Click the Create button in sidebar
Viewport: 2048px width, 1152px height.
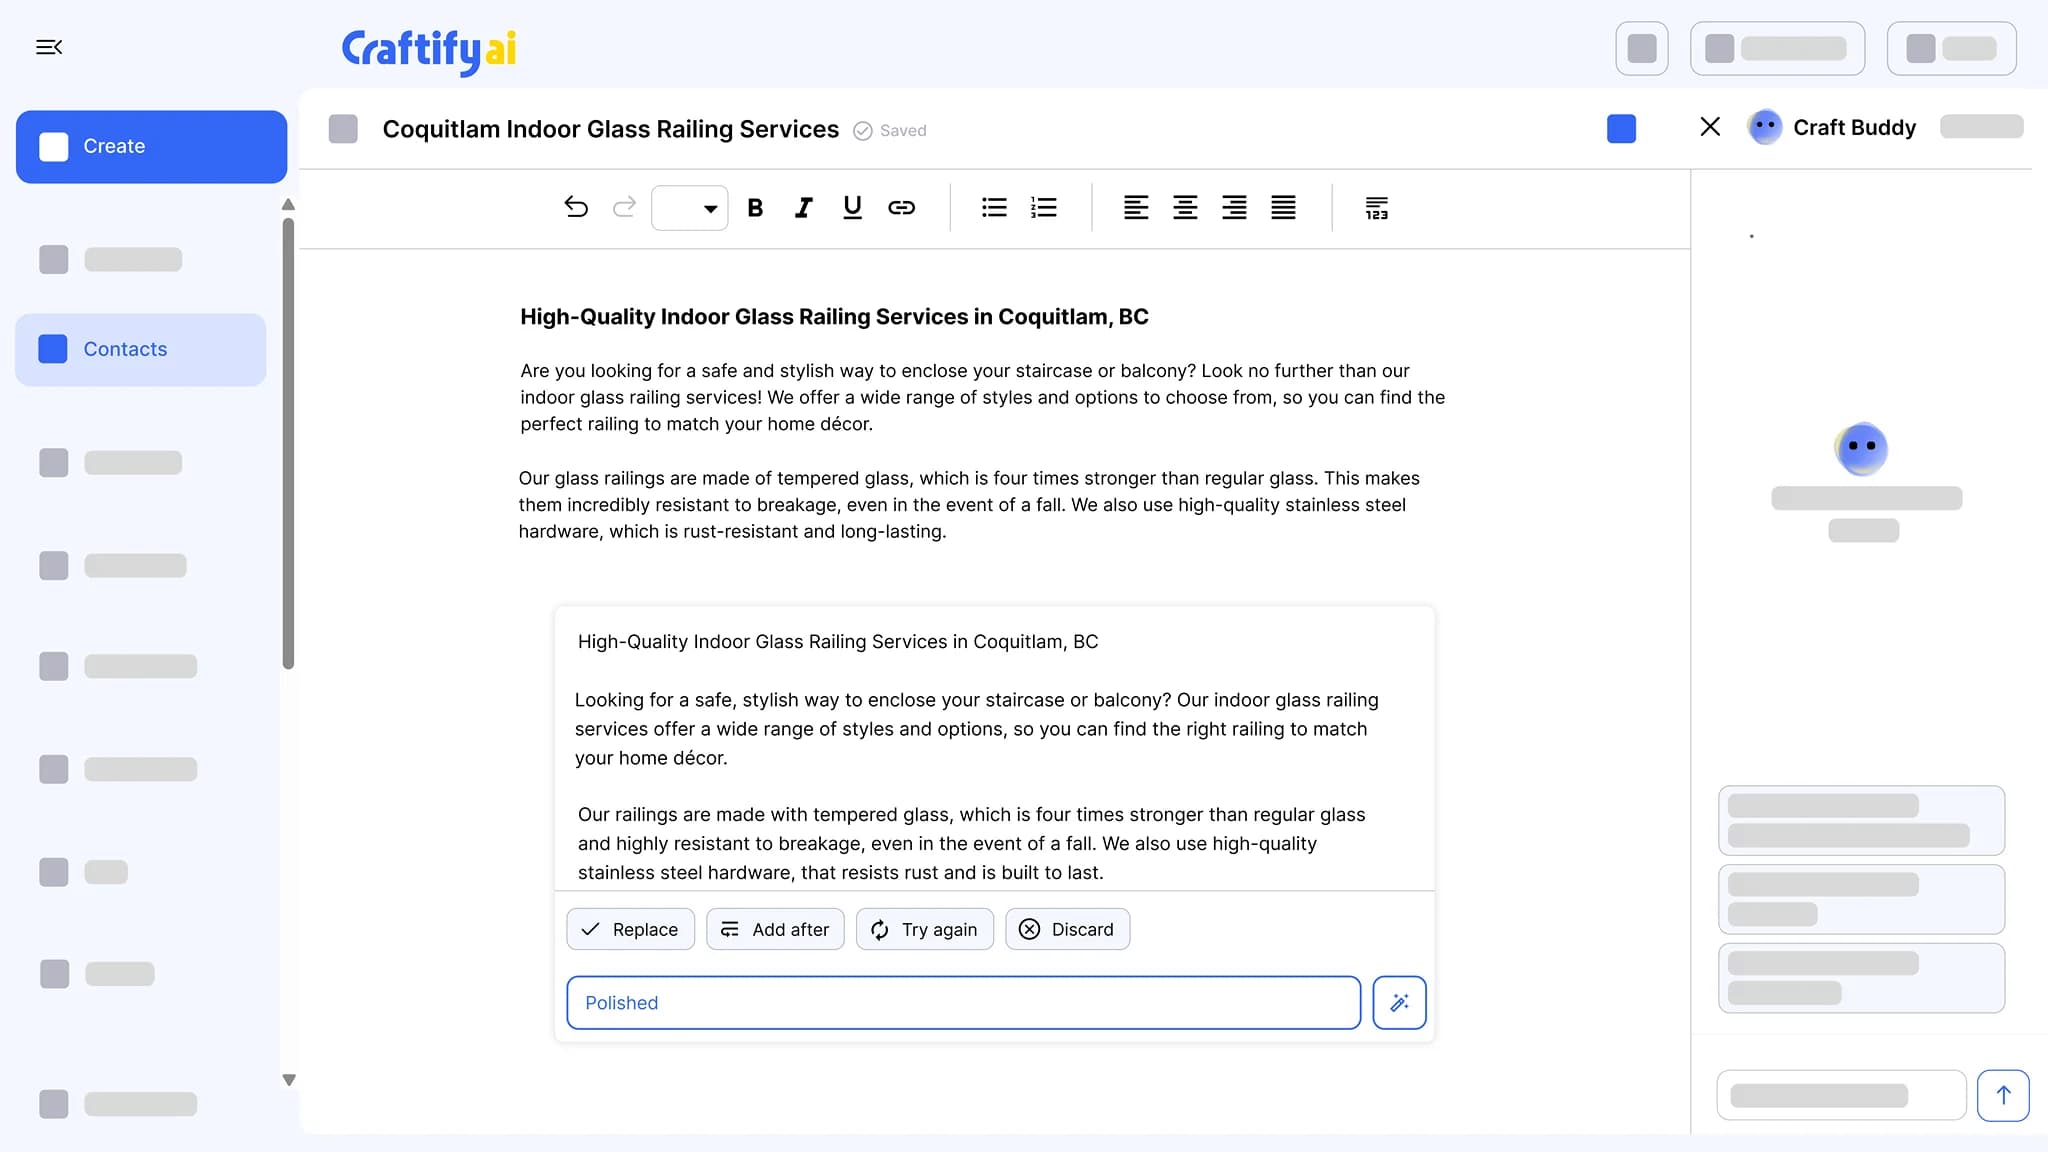coord(151,146)
